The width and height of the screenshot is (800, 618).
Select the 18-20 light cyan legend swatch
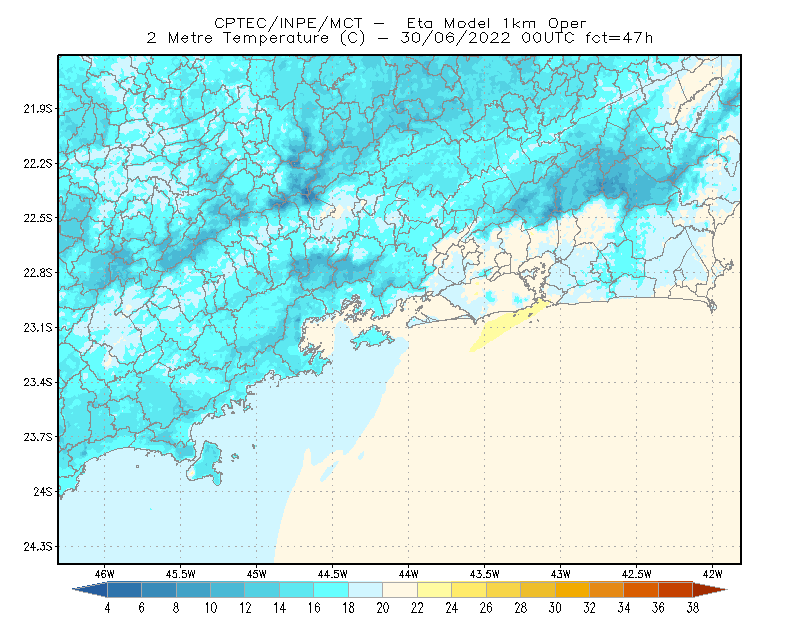click(365, 590)
